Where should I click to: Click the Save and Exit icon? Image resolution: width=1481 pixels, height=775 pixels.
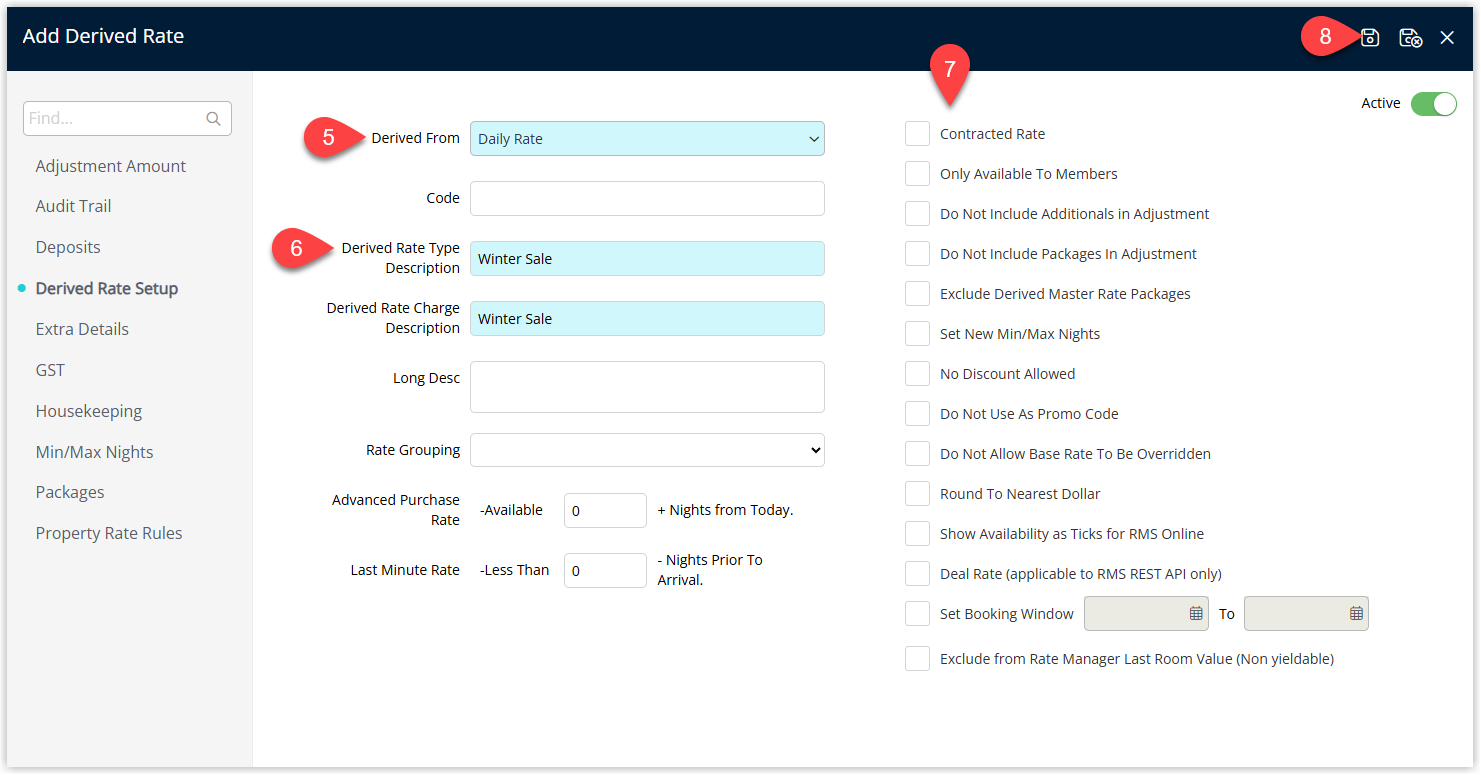click(x=1410, y=38)
